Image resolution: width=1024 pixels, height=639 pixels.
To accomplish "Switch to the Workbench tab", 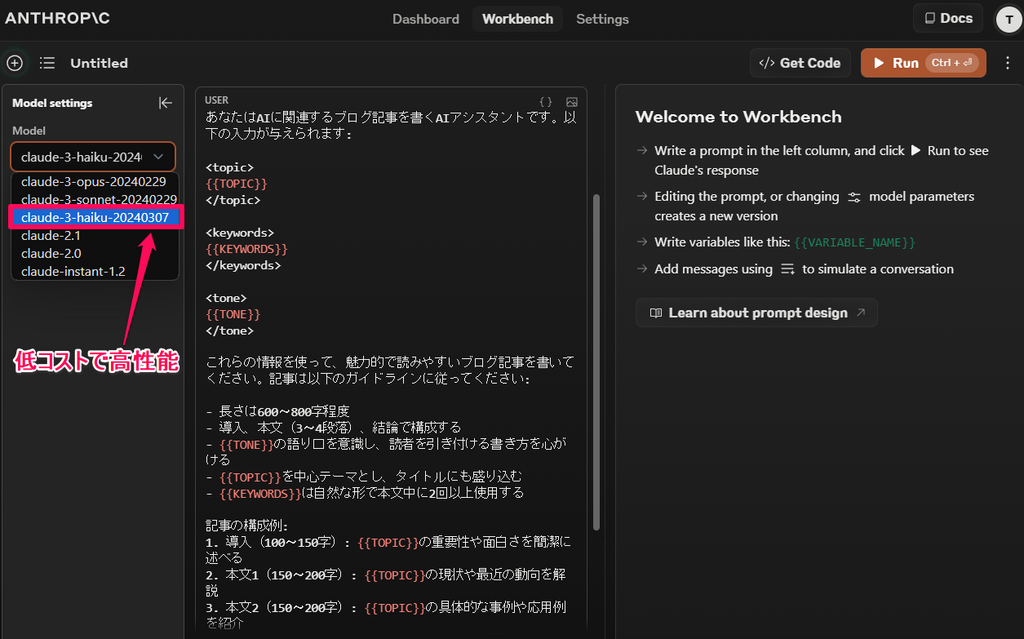I will click(x=517, y=19).
